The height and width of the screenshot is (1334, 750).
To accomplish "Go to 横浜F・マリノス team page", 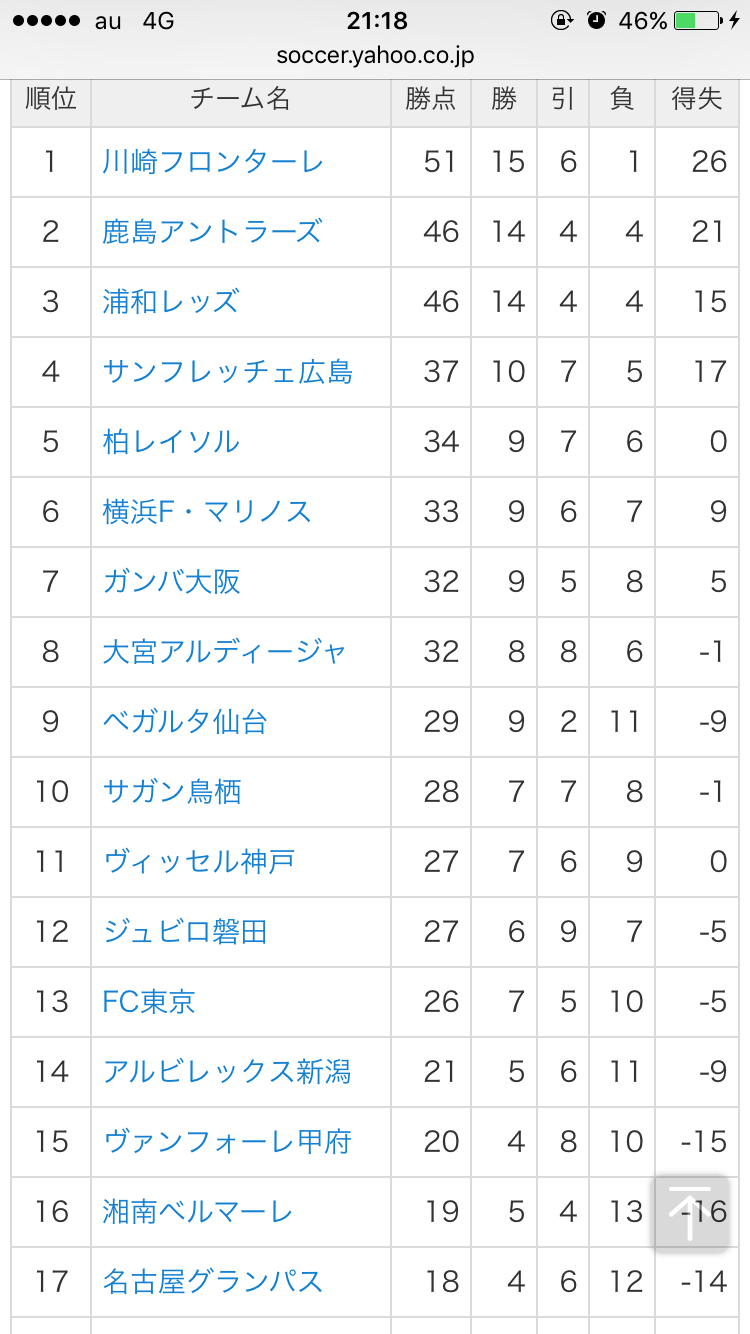I will point(207,512).
